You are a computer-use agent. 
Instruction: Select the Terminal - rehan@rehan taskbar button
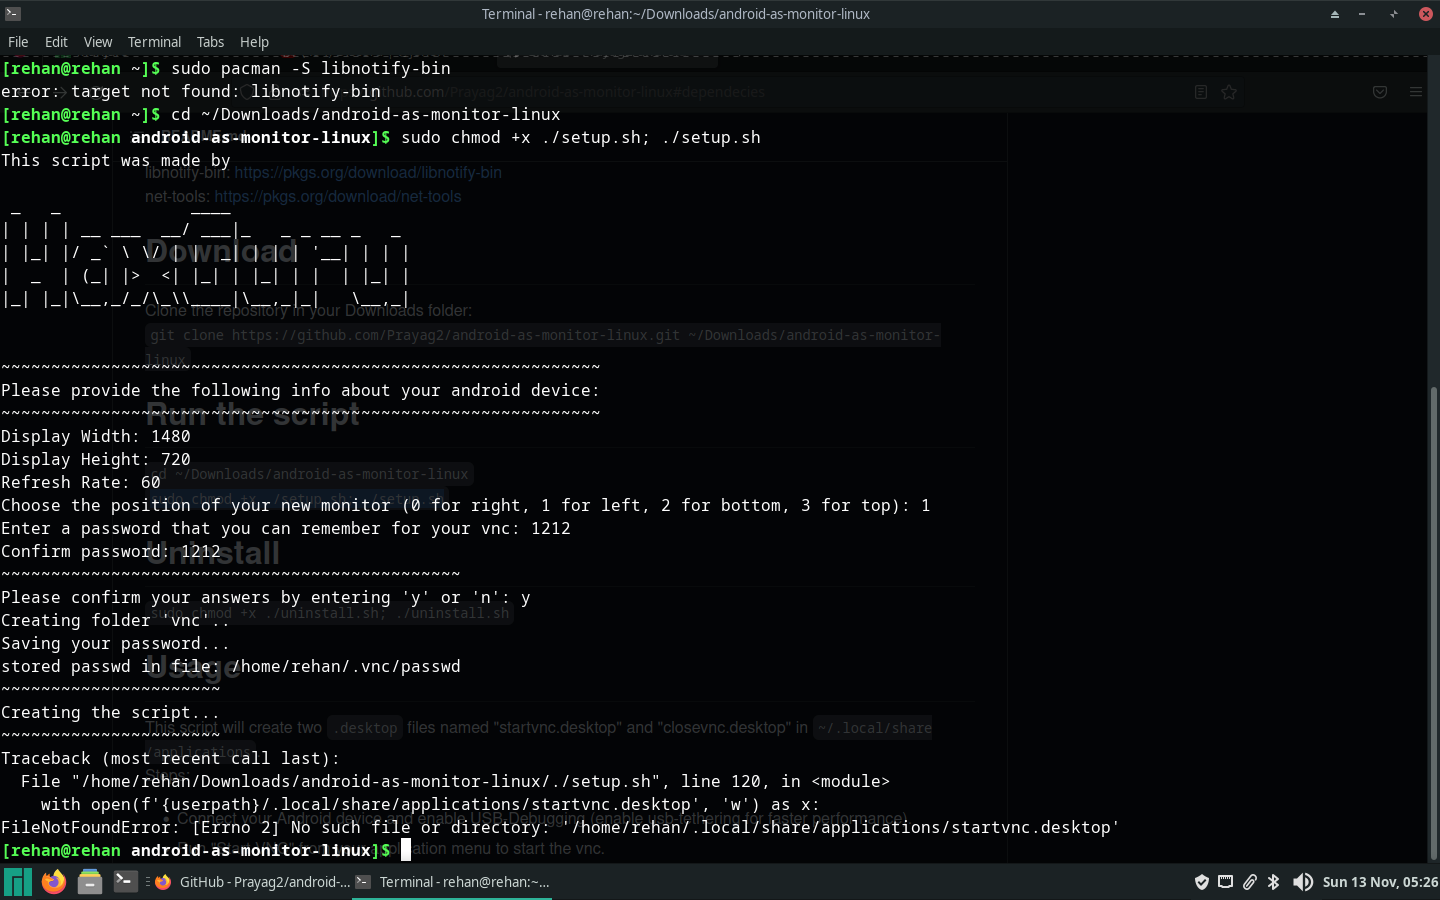coord(452,882)
